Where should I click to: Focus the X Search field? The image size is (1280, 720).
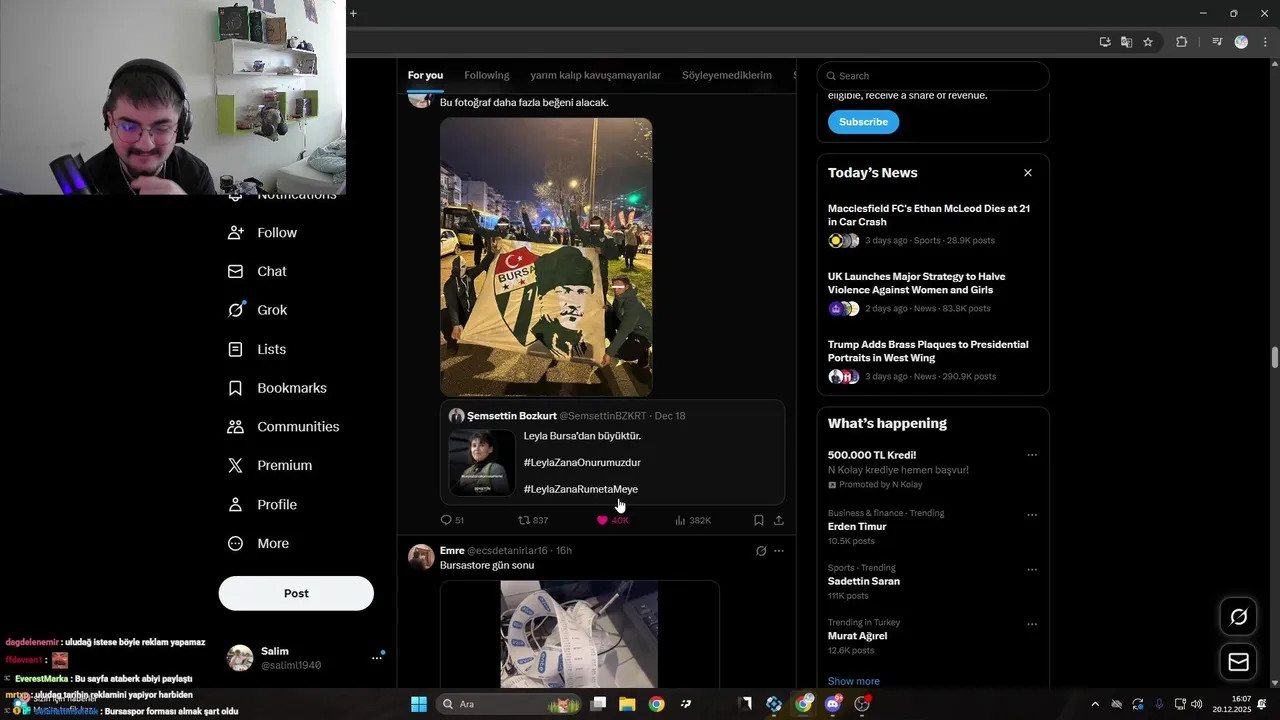[933, 76]
